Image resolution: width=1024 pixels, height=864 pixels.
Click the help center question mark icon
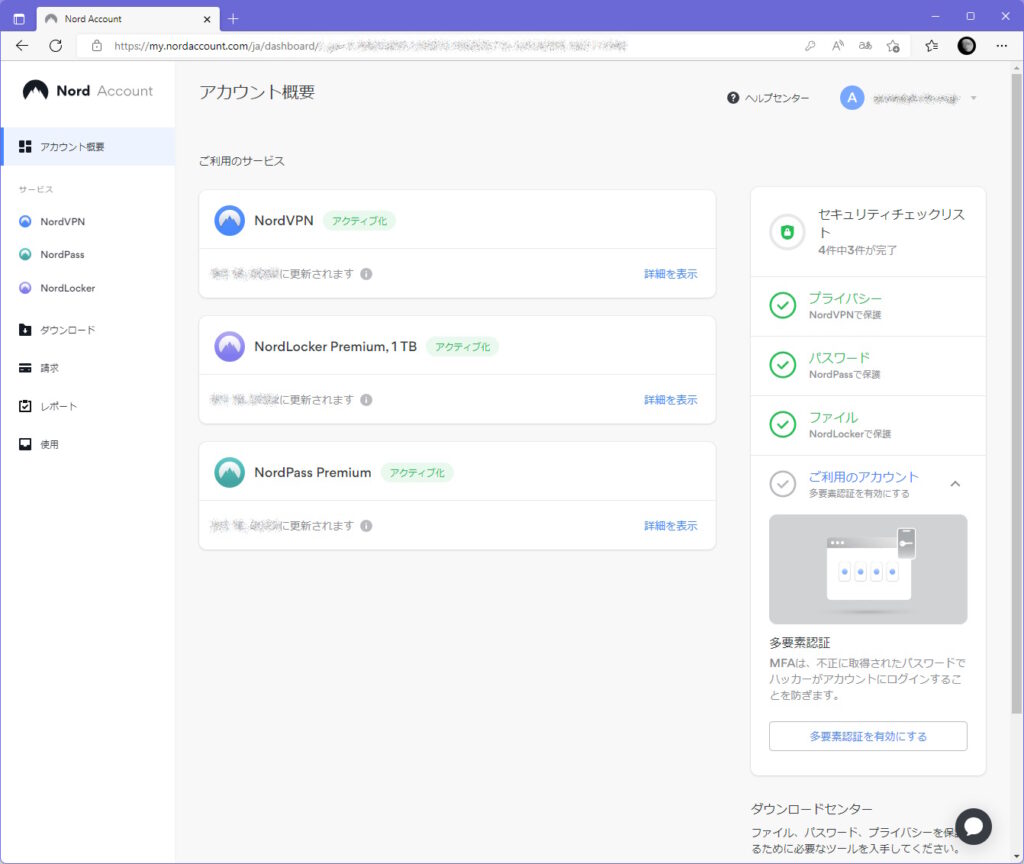click(x=733, y=98)
